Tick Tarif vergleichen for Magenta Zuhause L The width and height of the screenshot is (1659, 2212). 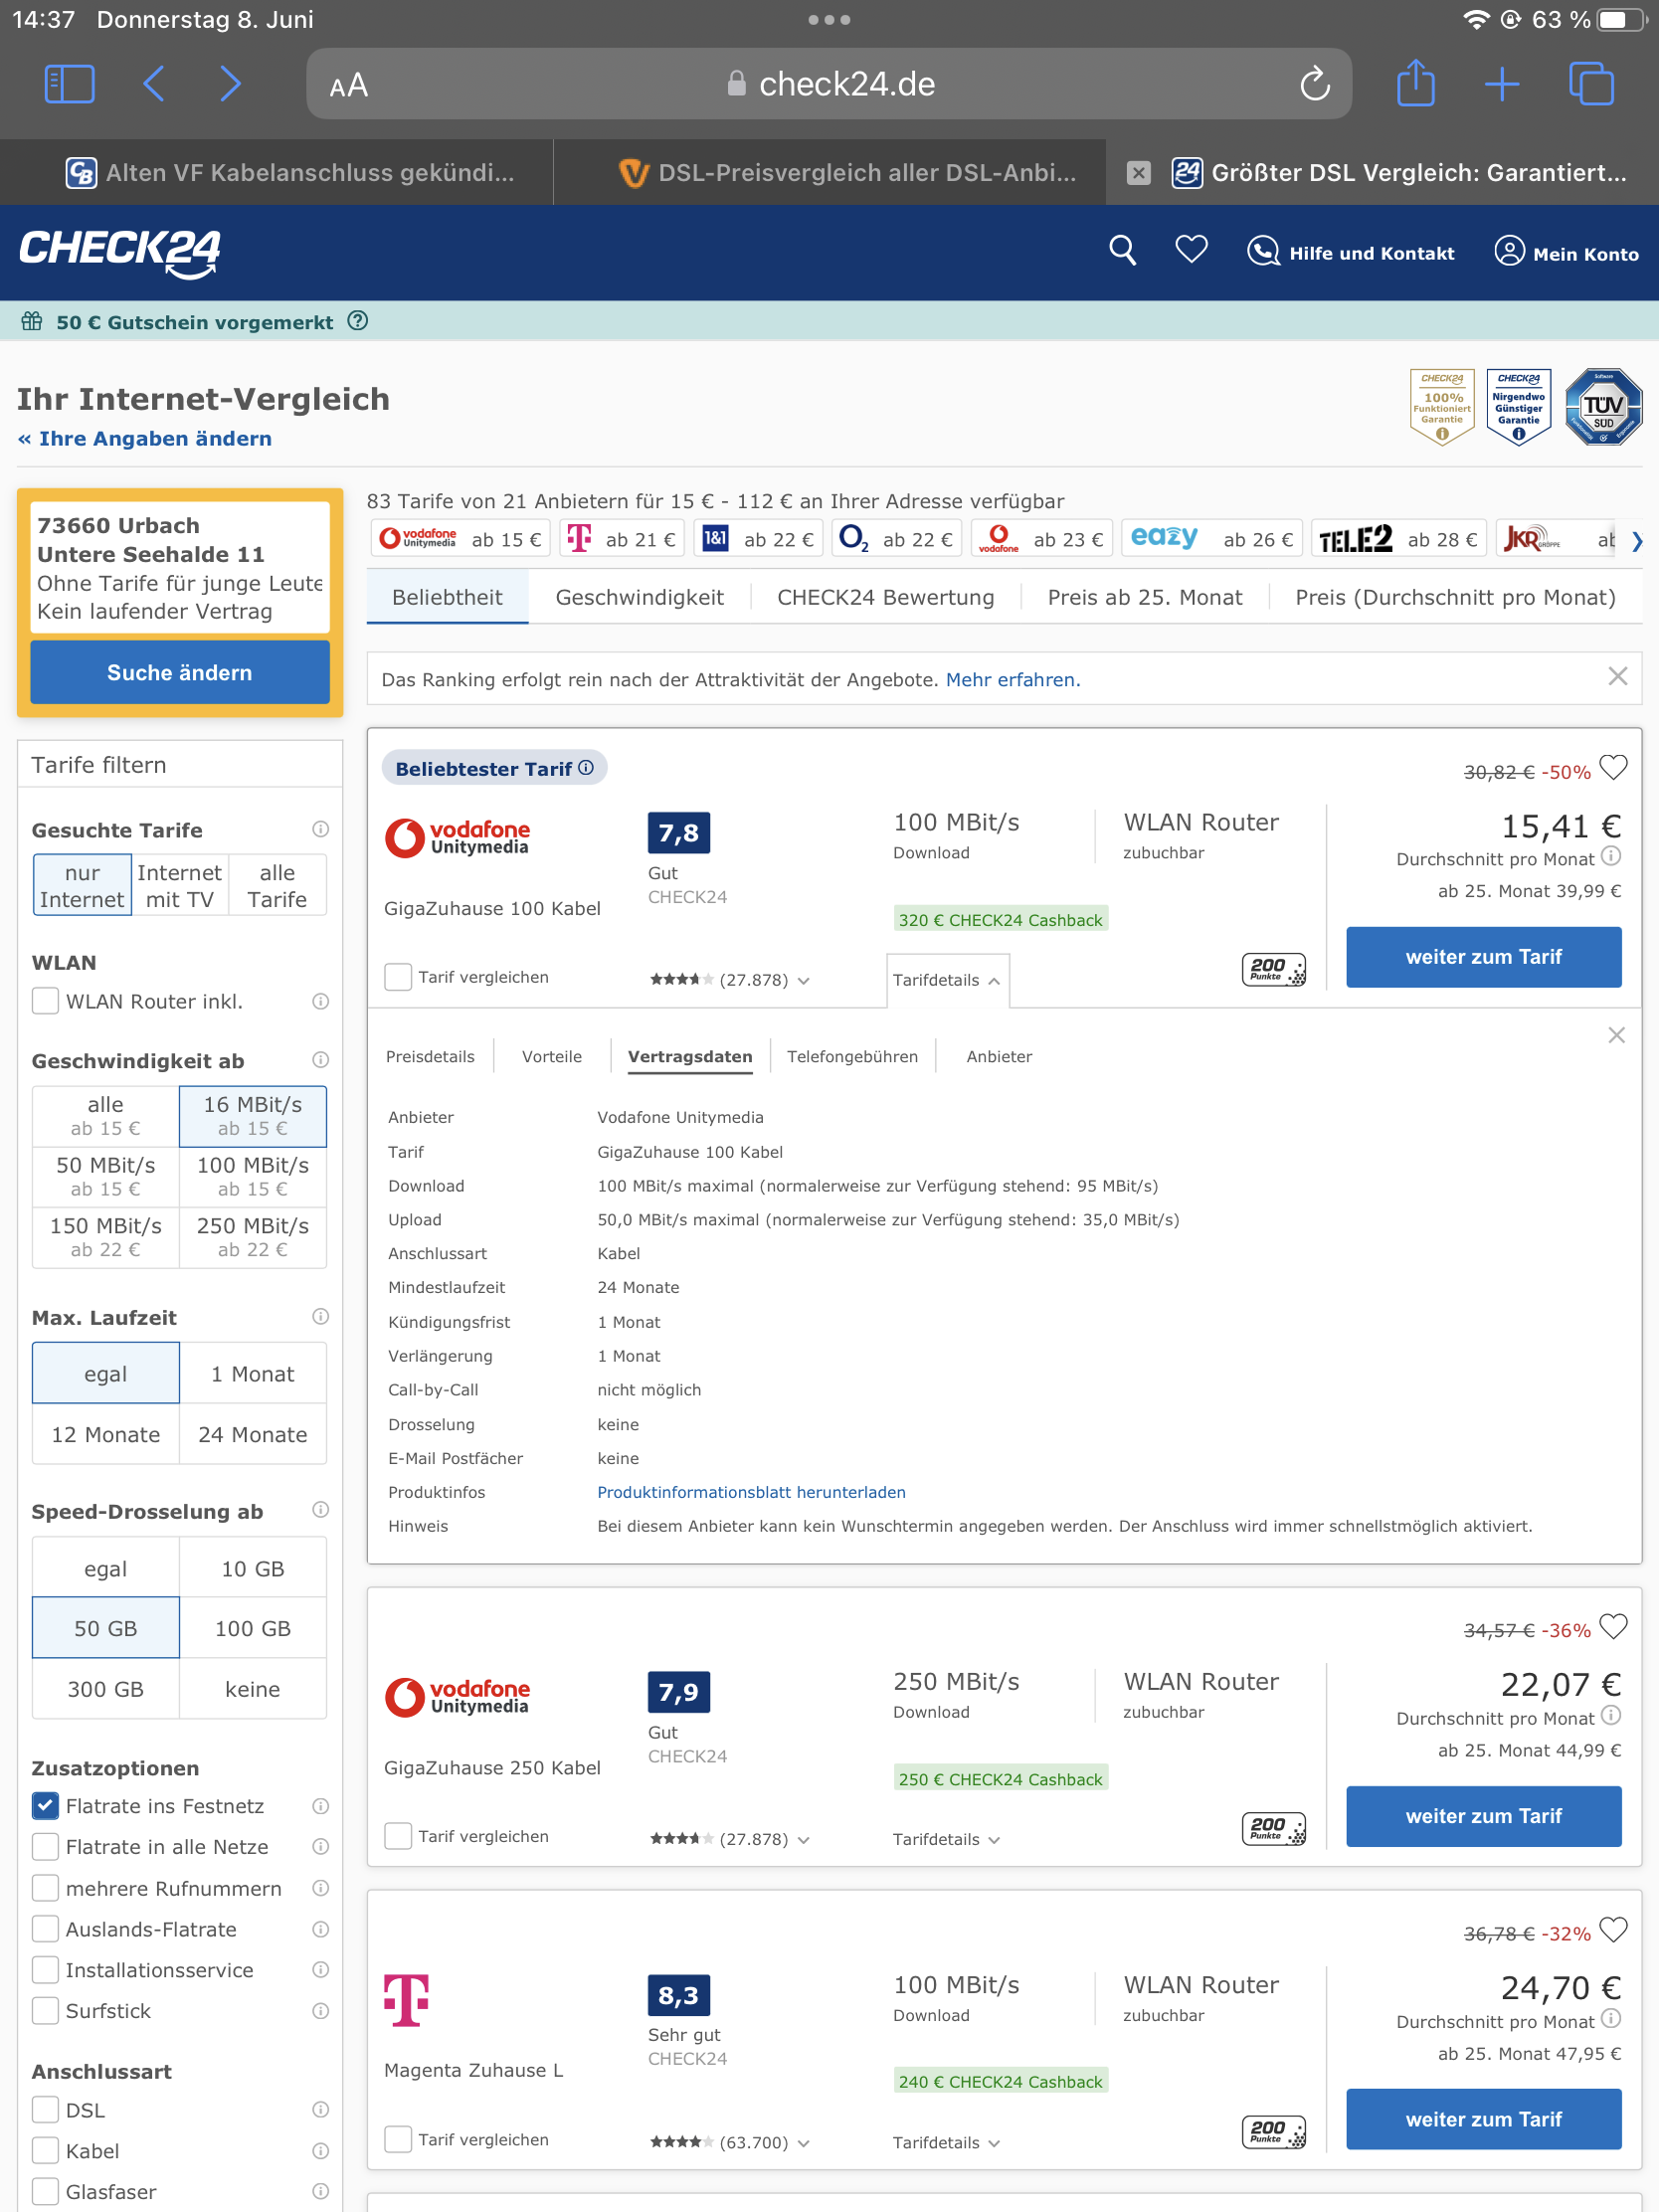398,2139
